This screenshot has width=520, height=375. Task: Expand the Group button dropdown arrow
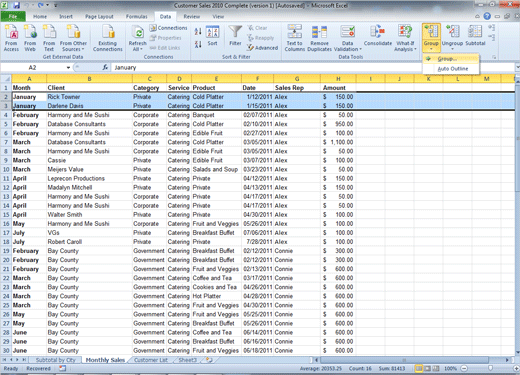click(431, 49)
